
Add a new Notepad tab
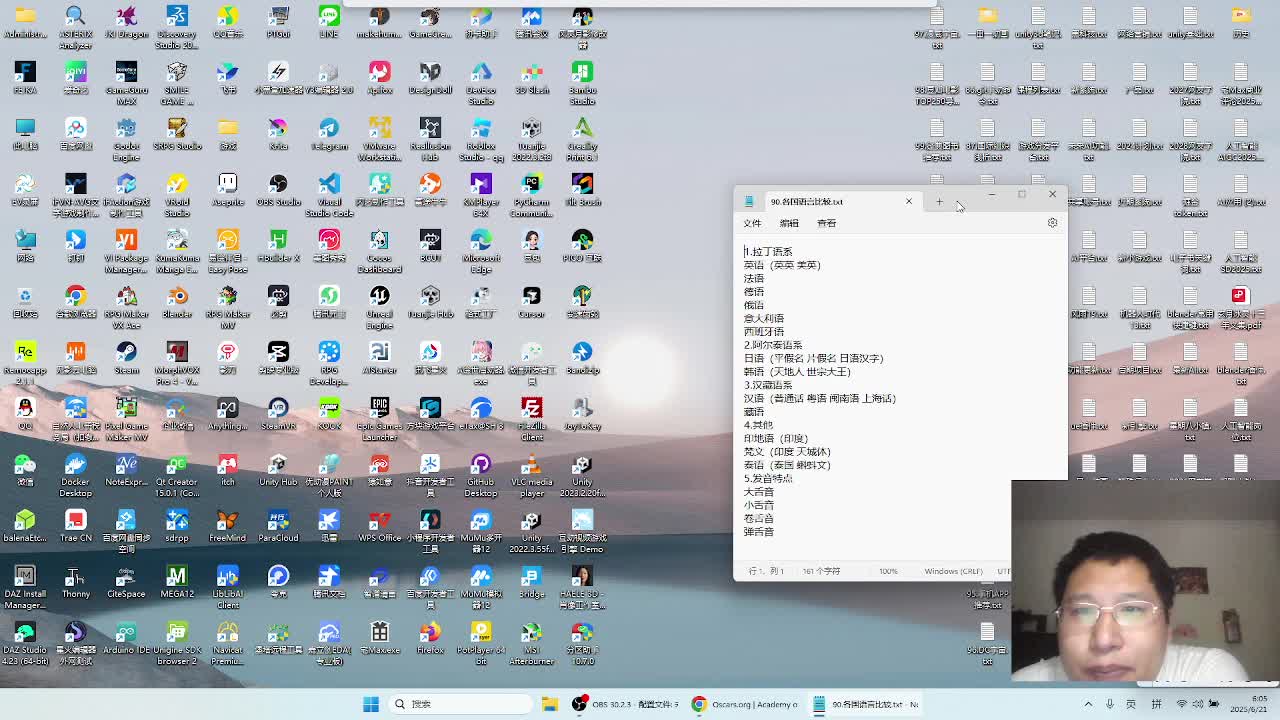pos(939,202)
